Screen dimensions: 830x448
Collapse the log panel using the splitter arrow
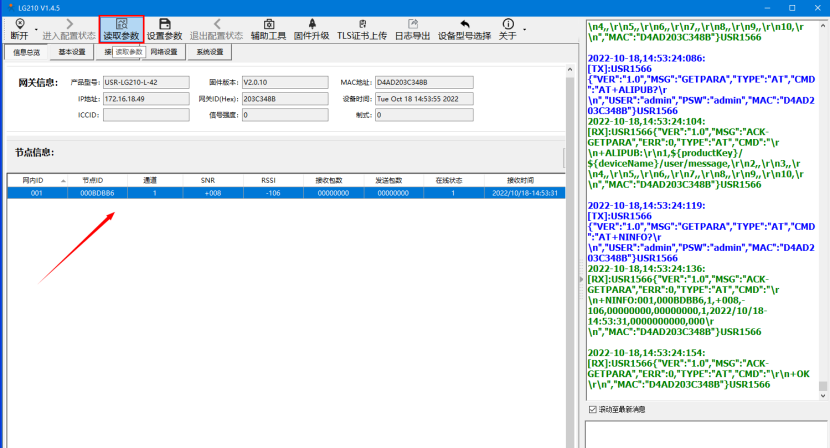(x=580, y=280)
